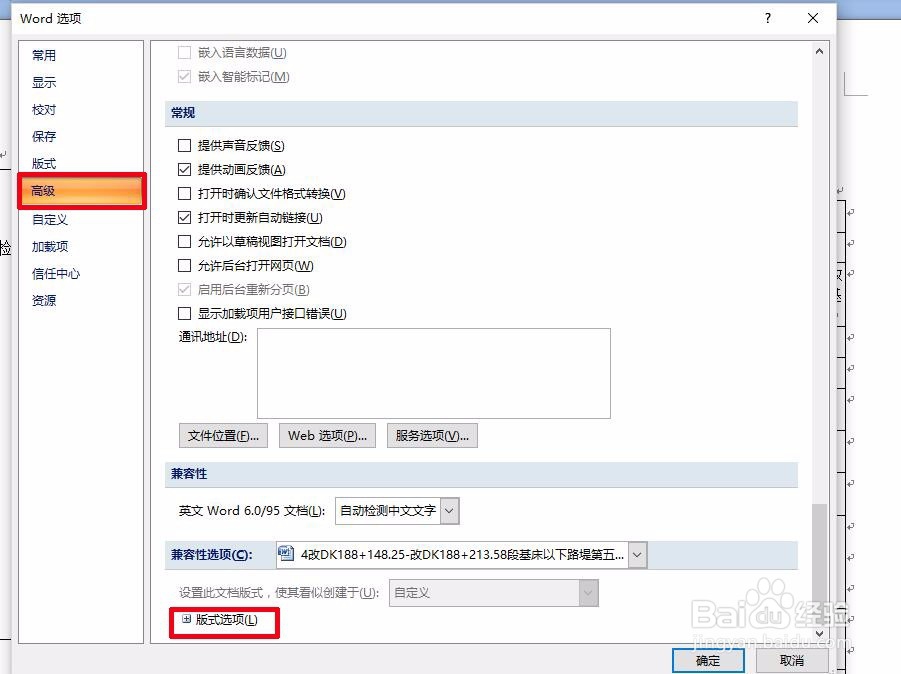Click the 兼容性 section header text
This screenshot has height=674, width=901.
(189, 473)
